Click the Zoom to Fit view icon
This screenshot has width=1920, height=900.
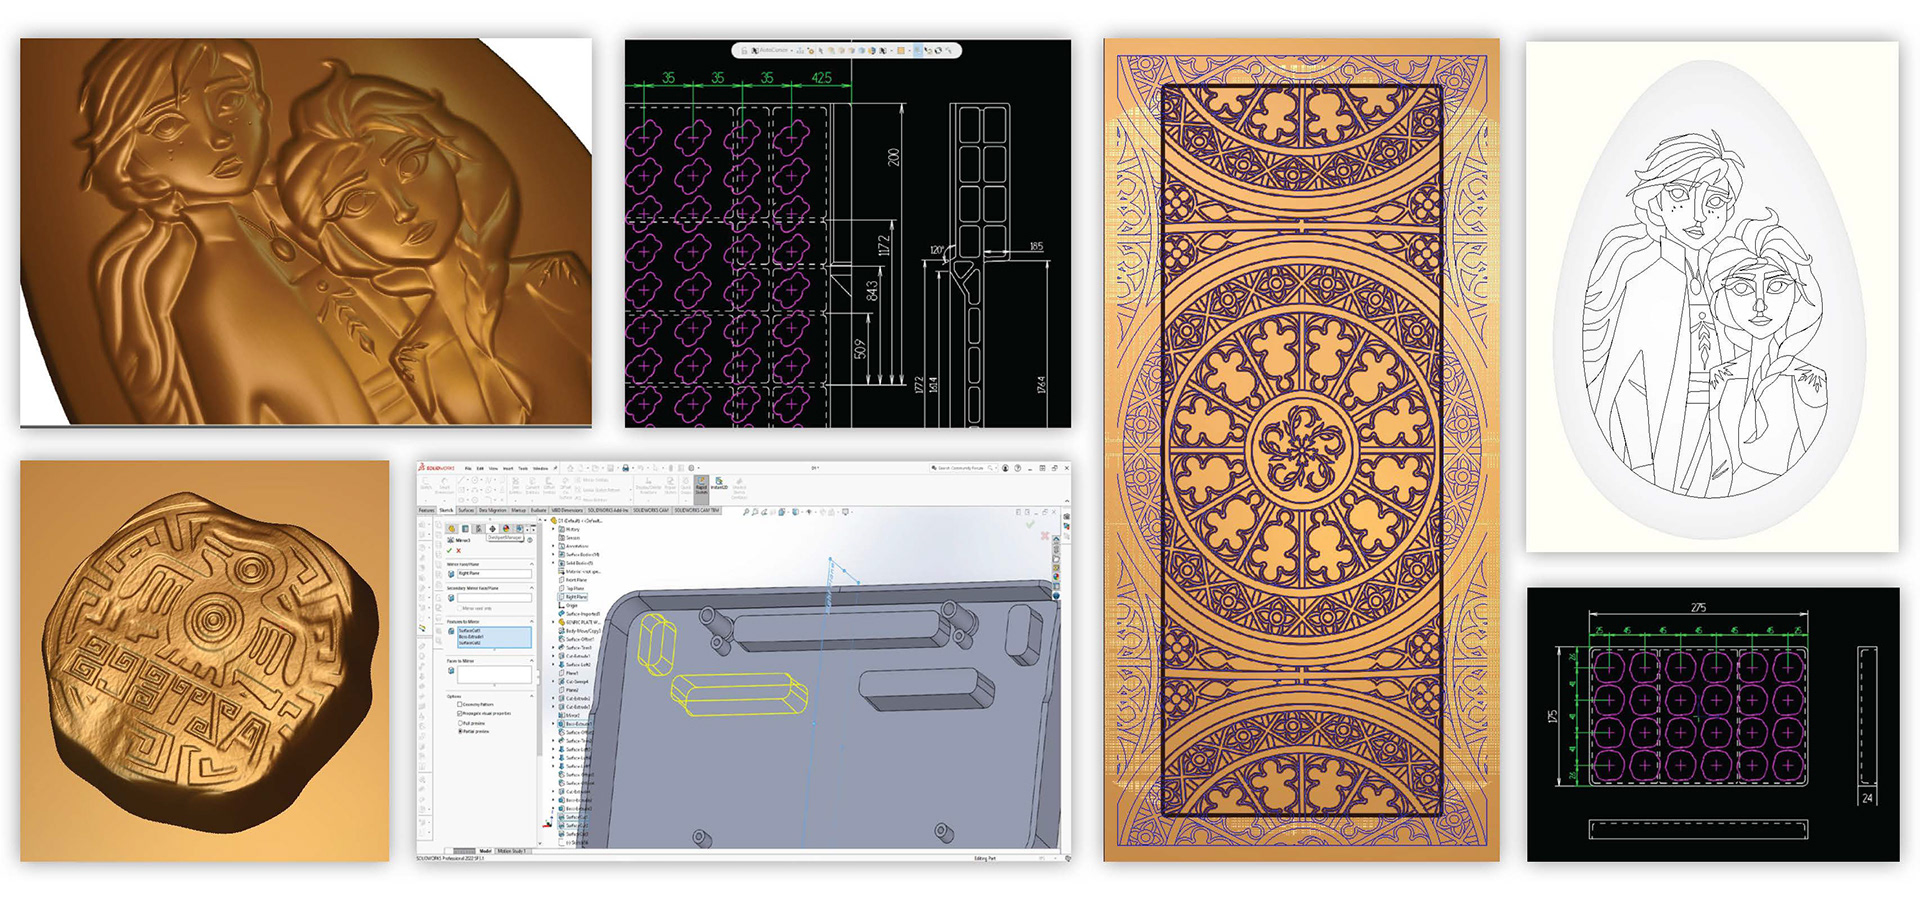click(x=747, y=512)
